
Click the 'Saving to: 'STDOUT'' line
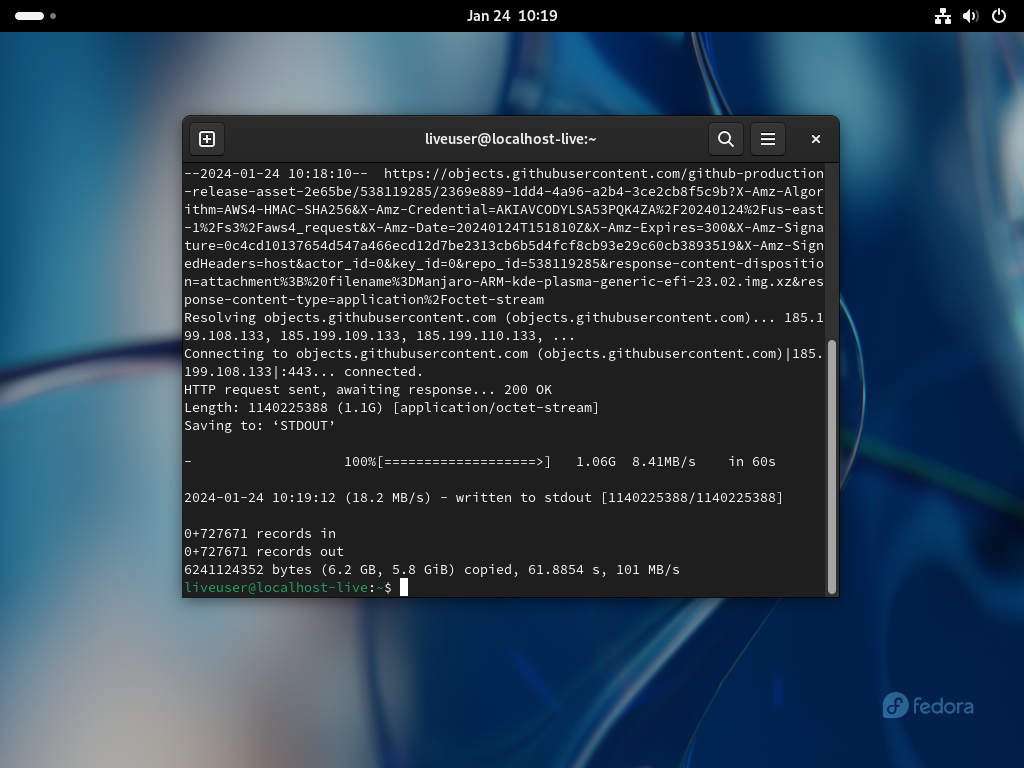coord(259,426)
